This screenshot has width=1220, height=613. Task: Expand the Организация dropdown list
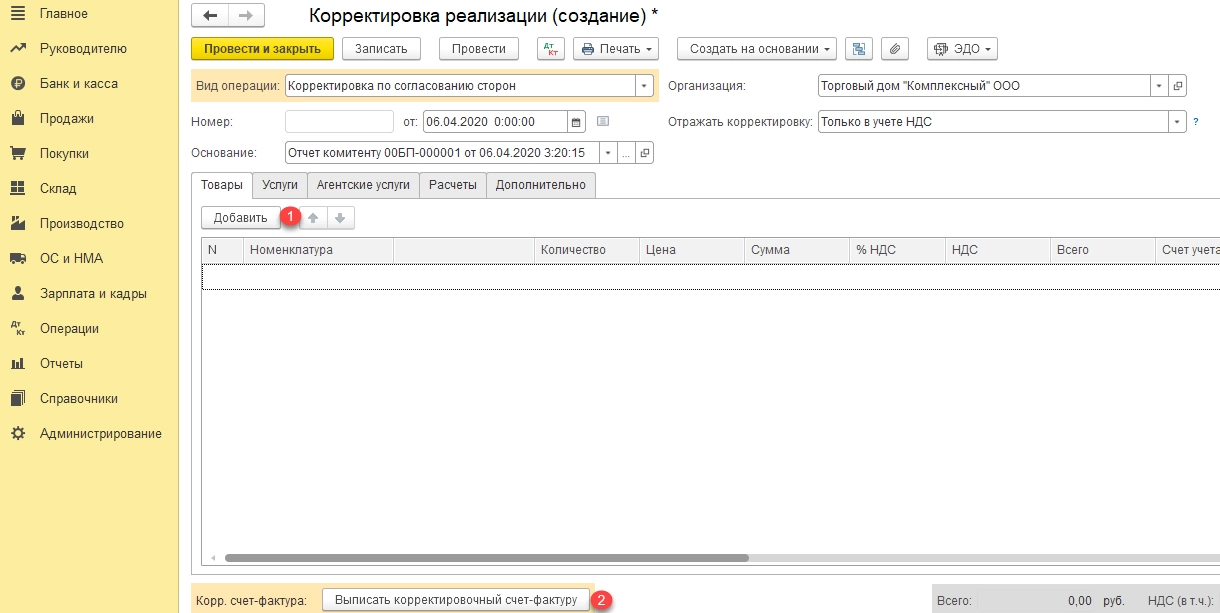pos(1159,86)
